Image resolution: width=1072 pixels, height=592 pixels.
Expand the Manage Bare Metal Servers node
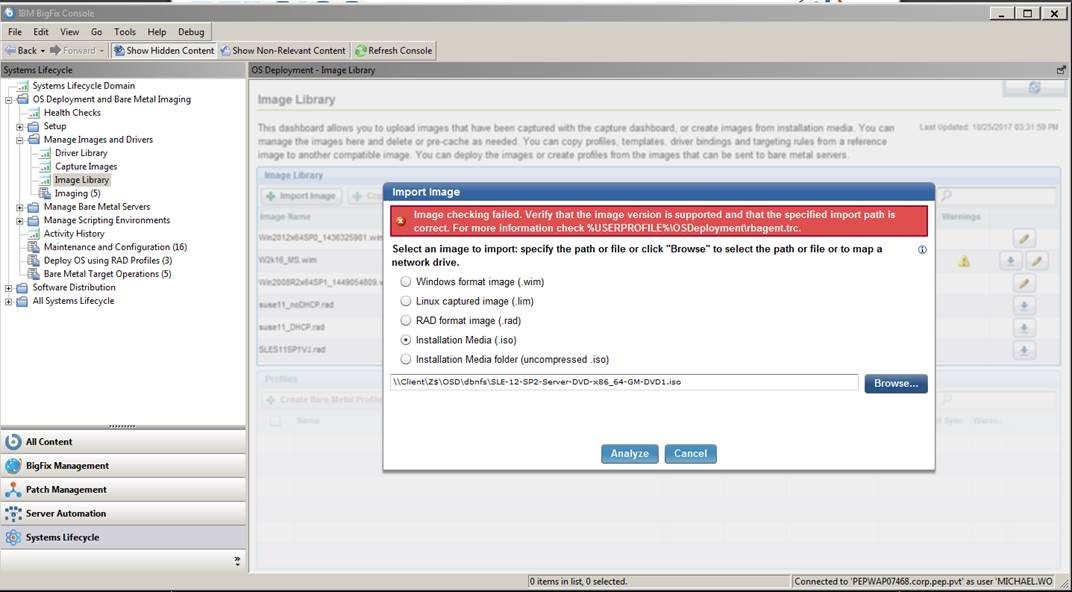[x=20, y=207]
